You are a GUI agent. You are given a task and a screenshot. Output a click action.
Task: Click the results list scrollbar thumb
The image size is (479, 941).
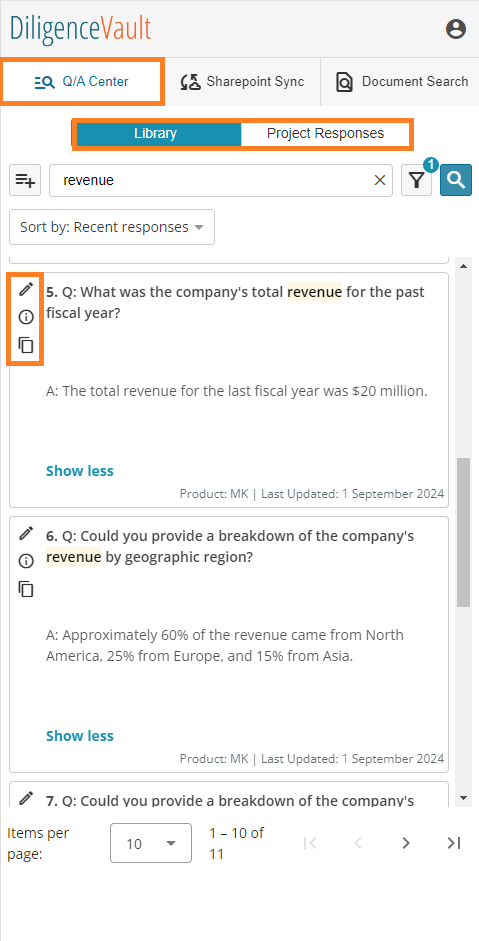click(463, 533)
